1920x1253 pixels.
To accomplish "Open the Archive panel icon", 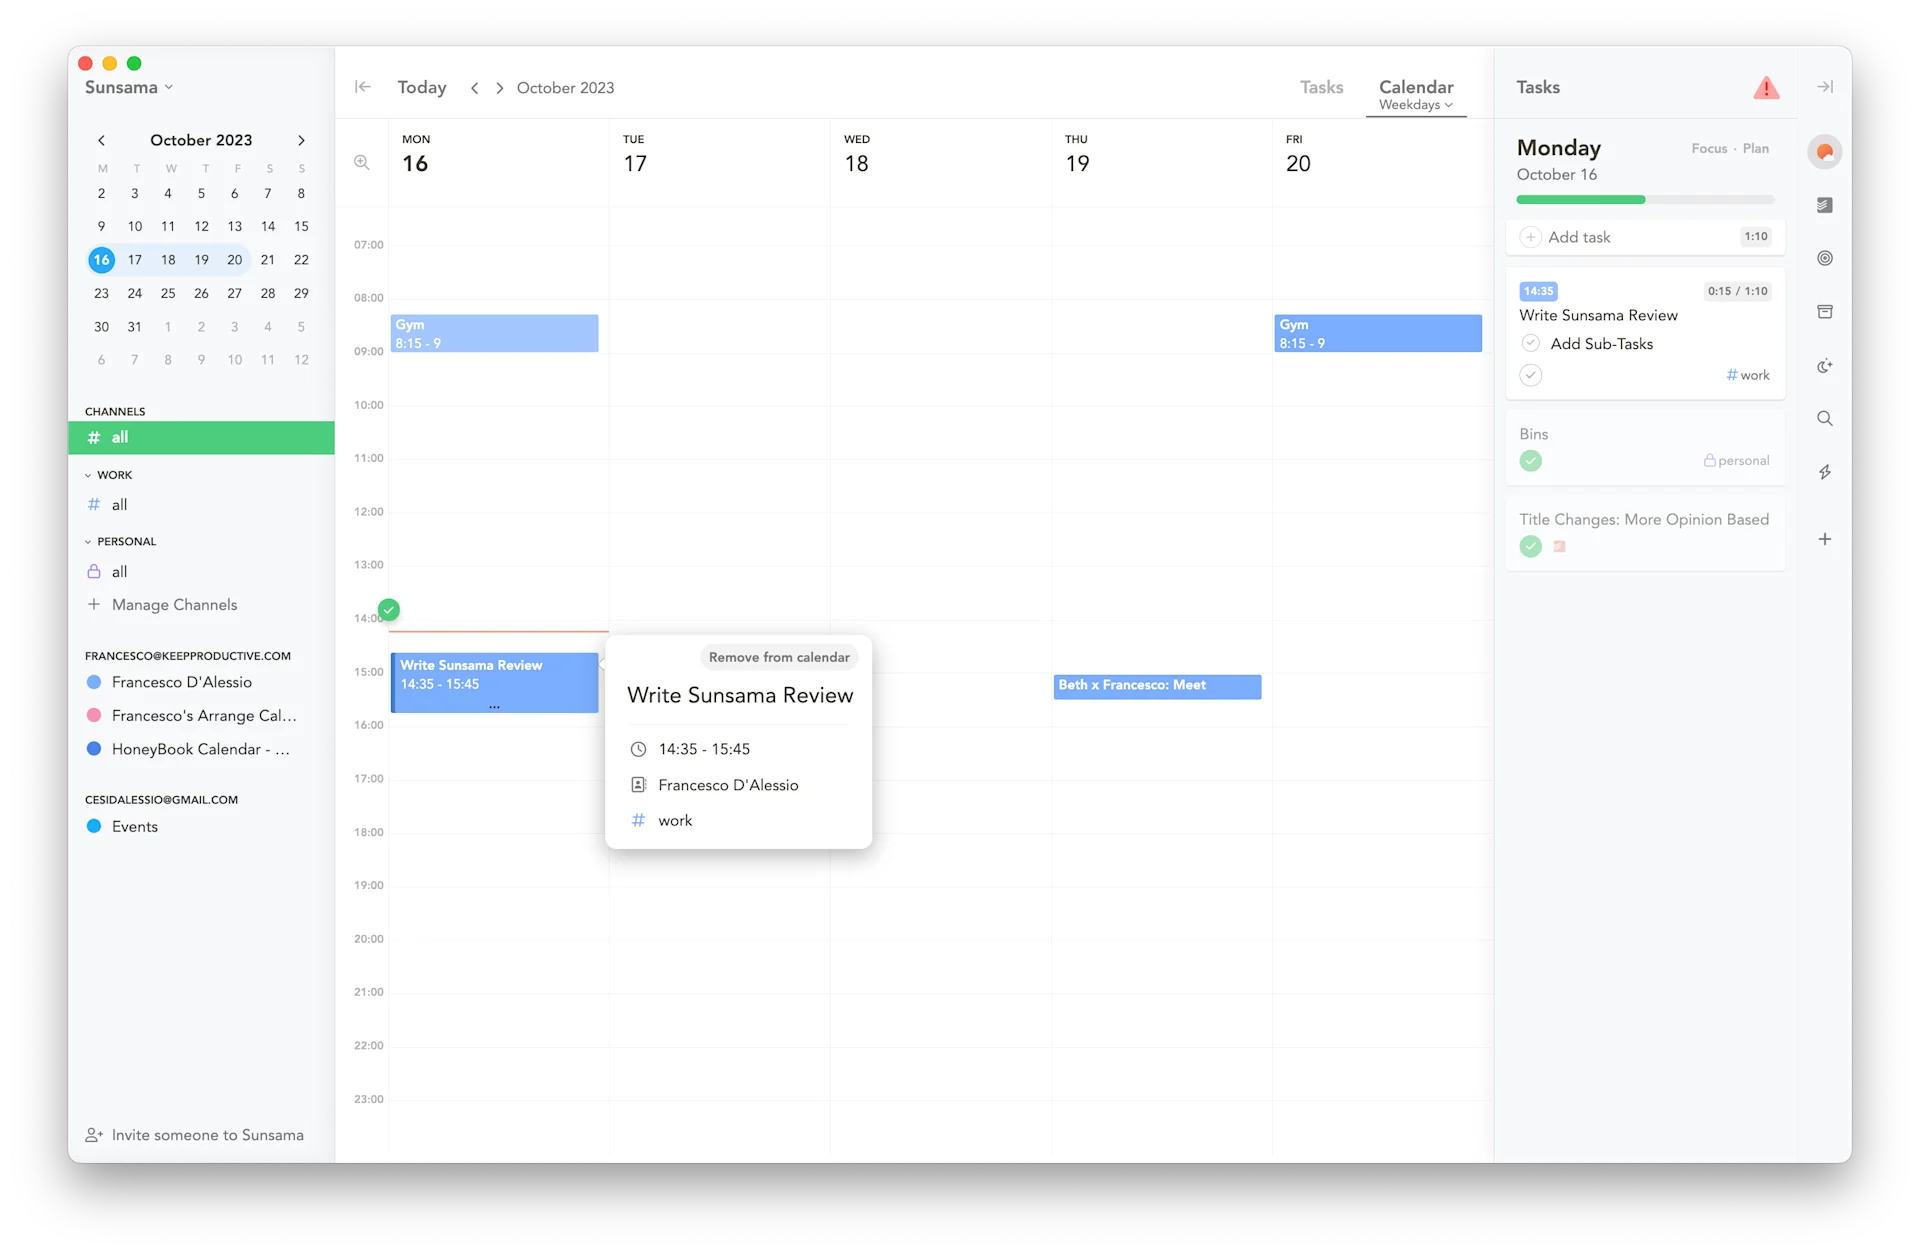I will point(1825,311).
